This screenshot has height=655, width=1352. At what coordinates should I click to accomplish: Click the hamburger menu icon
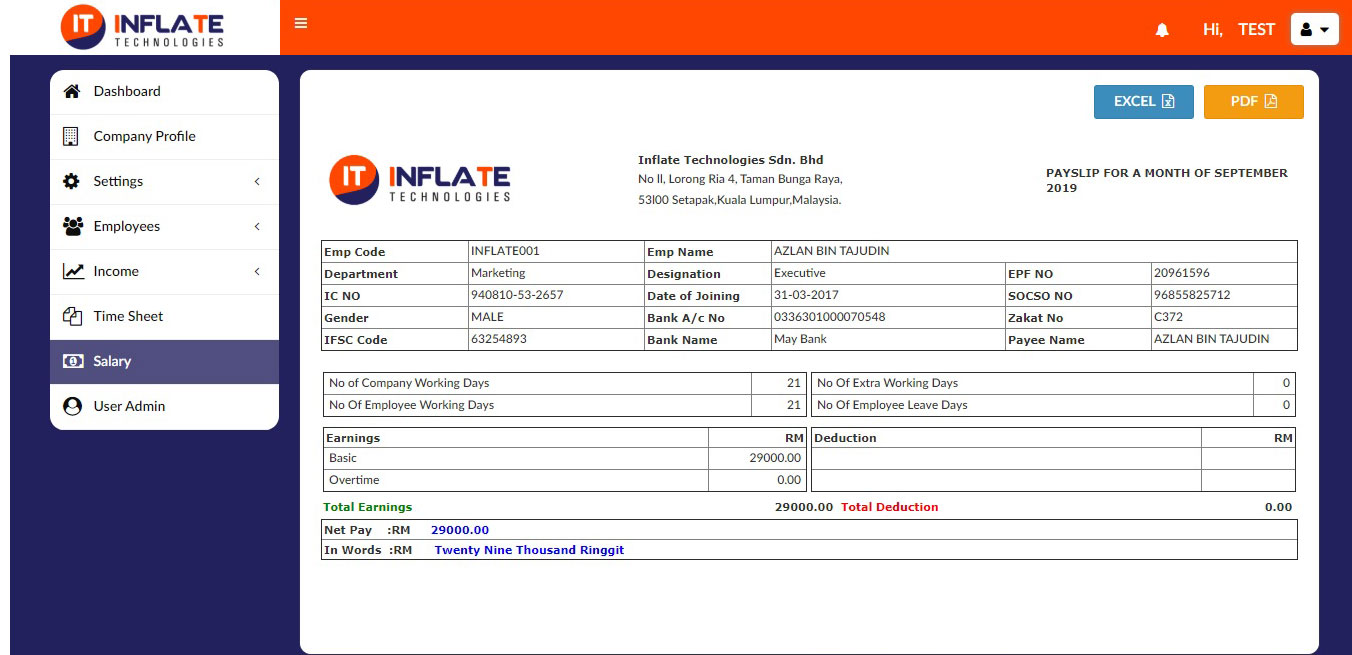(301, 24)
